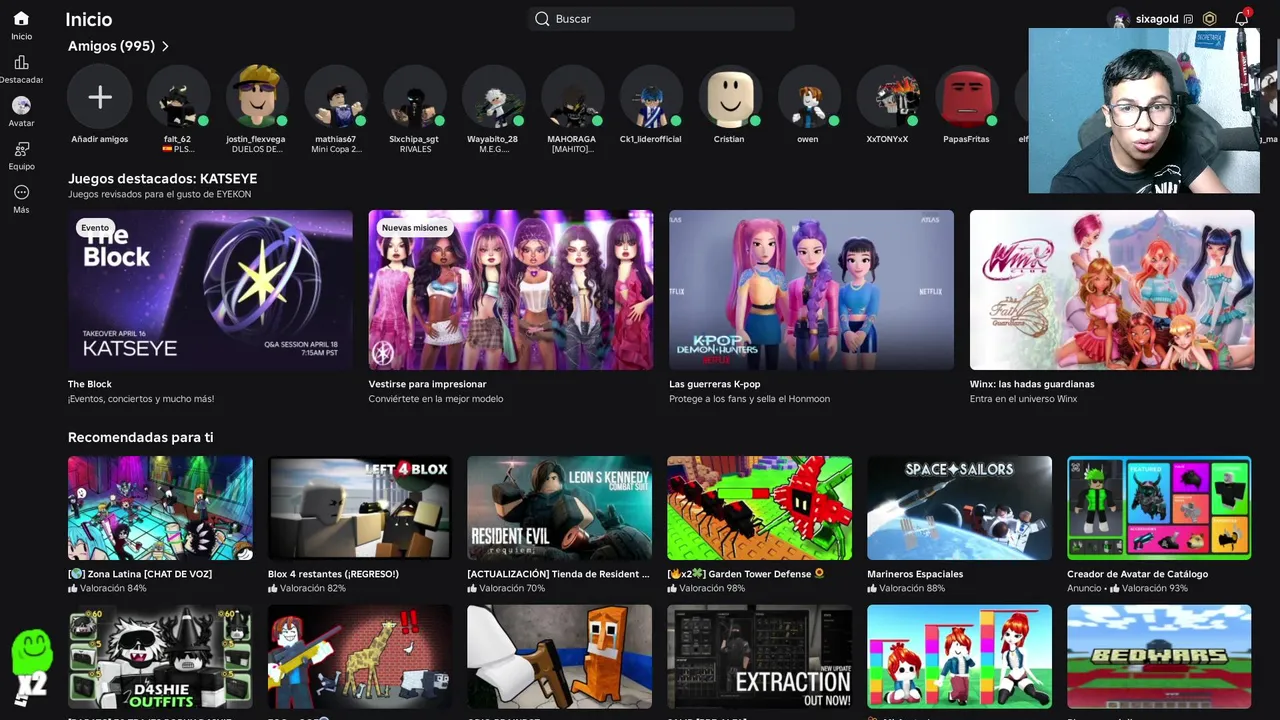The width and height of the screenshot is (1280, 720).
Task: Open the notifications bell icon
Action: coord(1241,19)
